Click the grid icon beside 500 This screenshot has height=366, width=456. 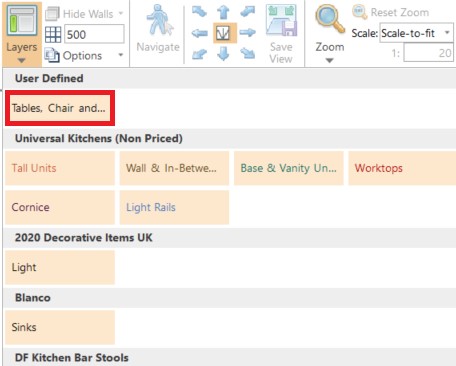click(53, 34)
